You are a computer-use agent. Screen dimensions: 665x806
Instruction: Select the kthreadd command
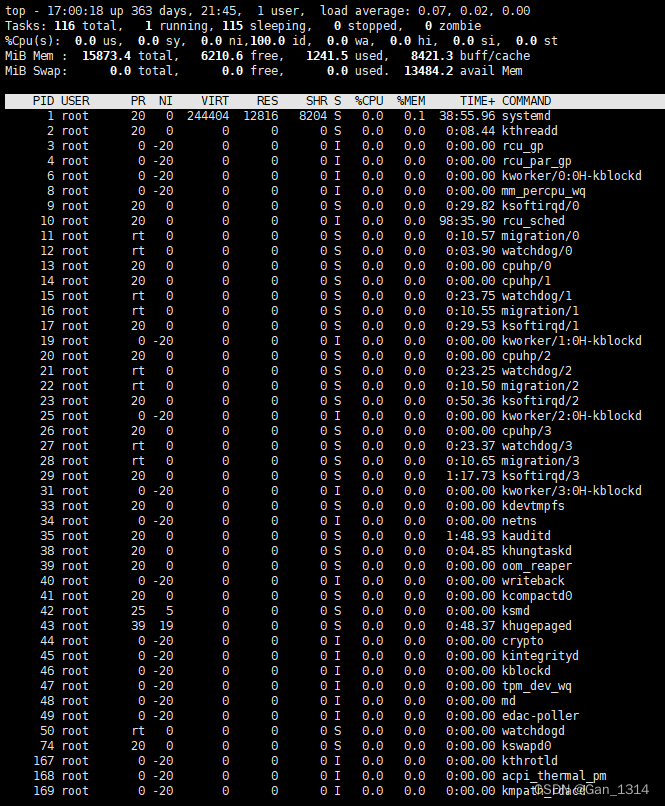click(530, 131)
